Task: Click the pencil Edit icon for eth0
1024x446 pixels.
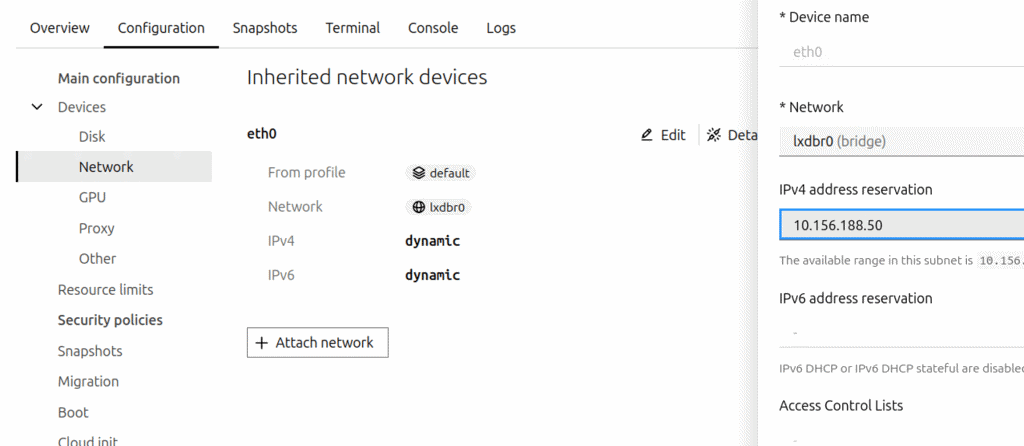Action: (x=647, y=135)
